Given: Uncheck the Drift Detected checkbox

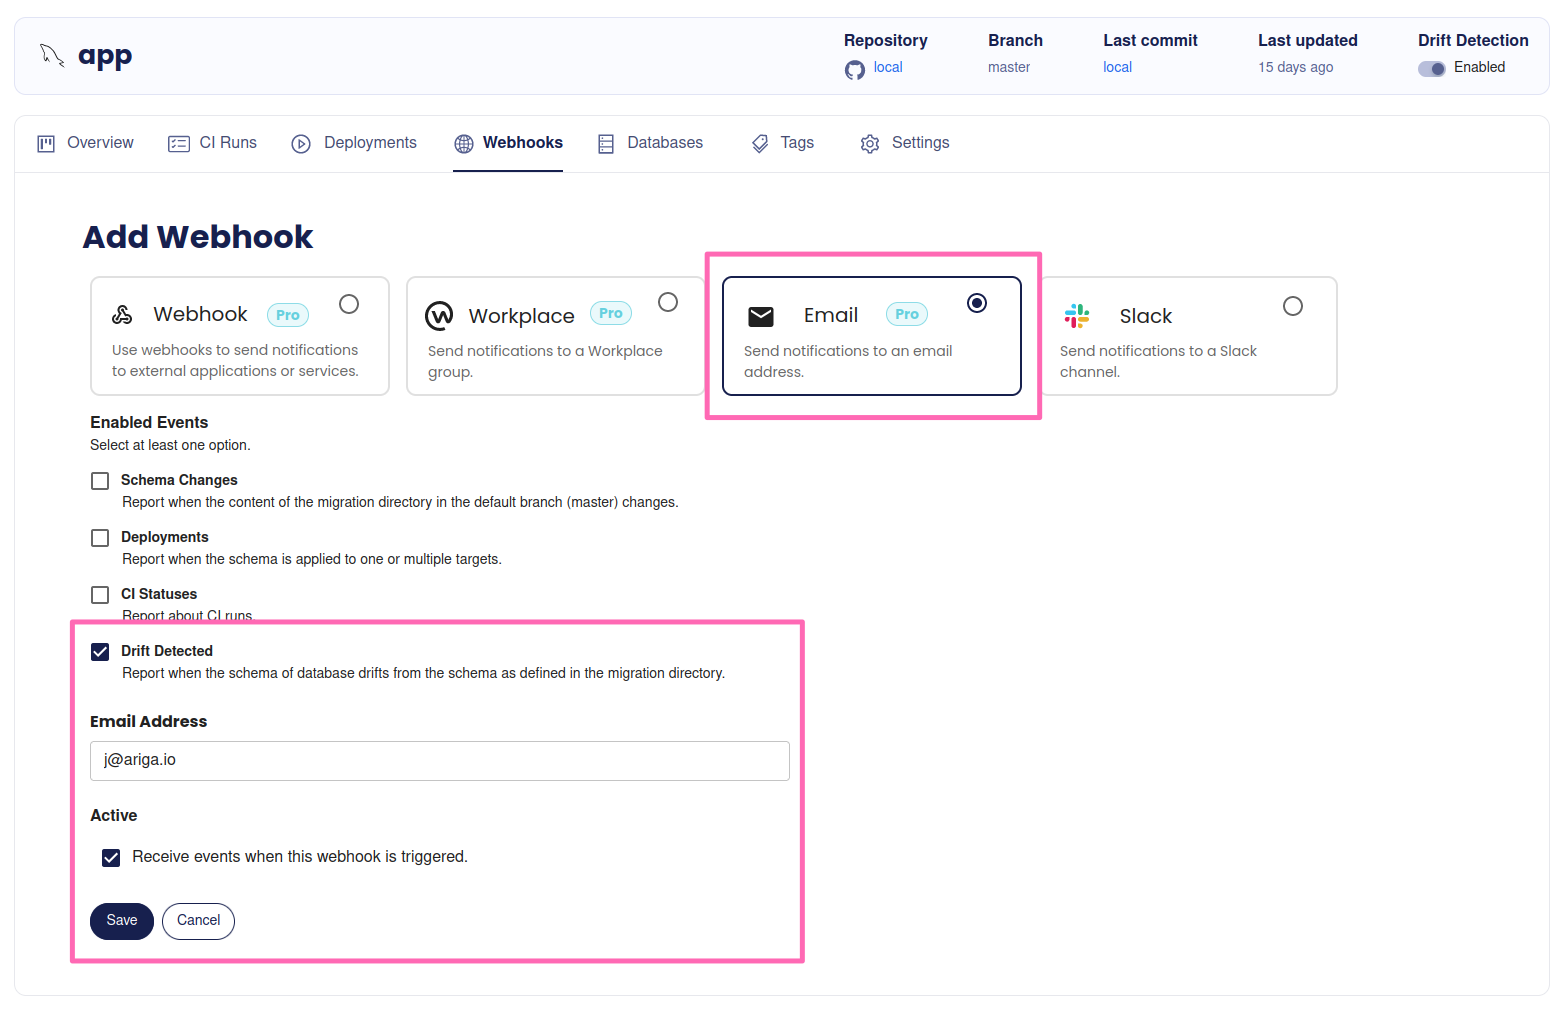Looking at the screenshot, I should tap(100, 651).
